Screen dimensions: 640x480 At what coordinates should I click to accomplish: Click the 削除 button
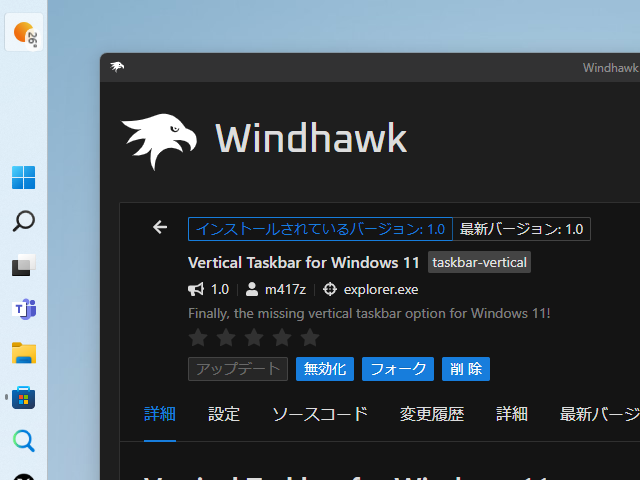tap(466, 369)
